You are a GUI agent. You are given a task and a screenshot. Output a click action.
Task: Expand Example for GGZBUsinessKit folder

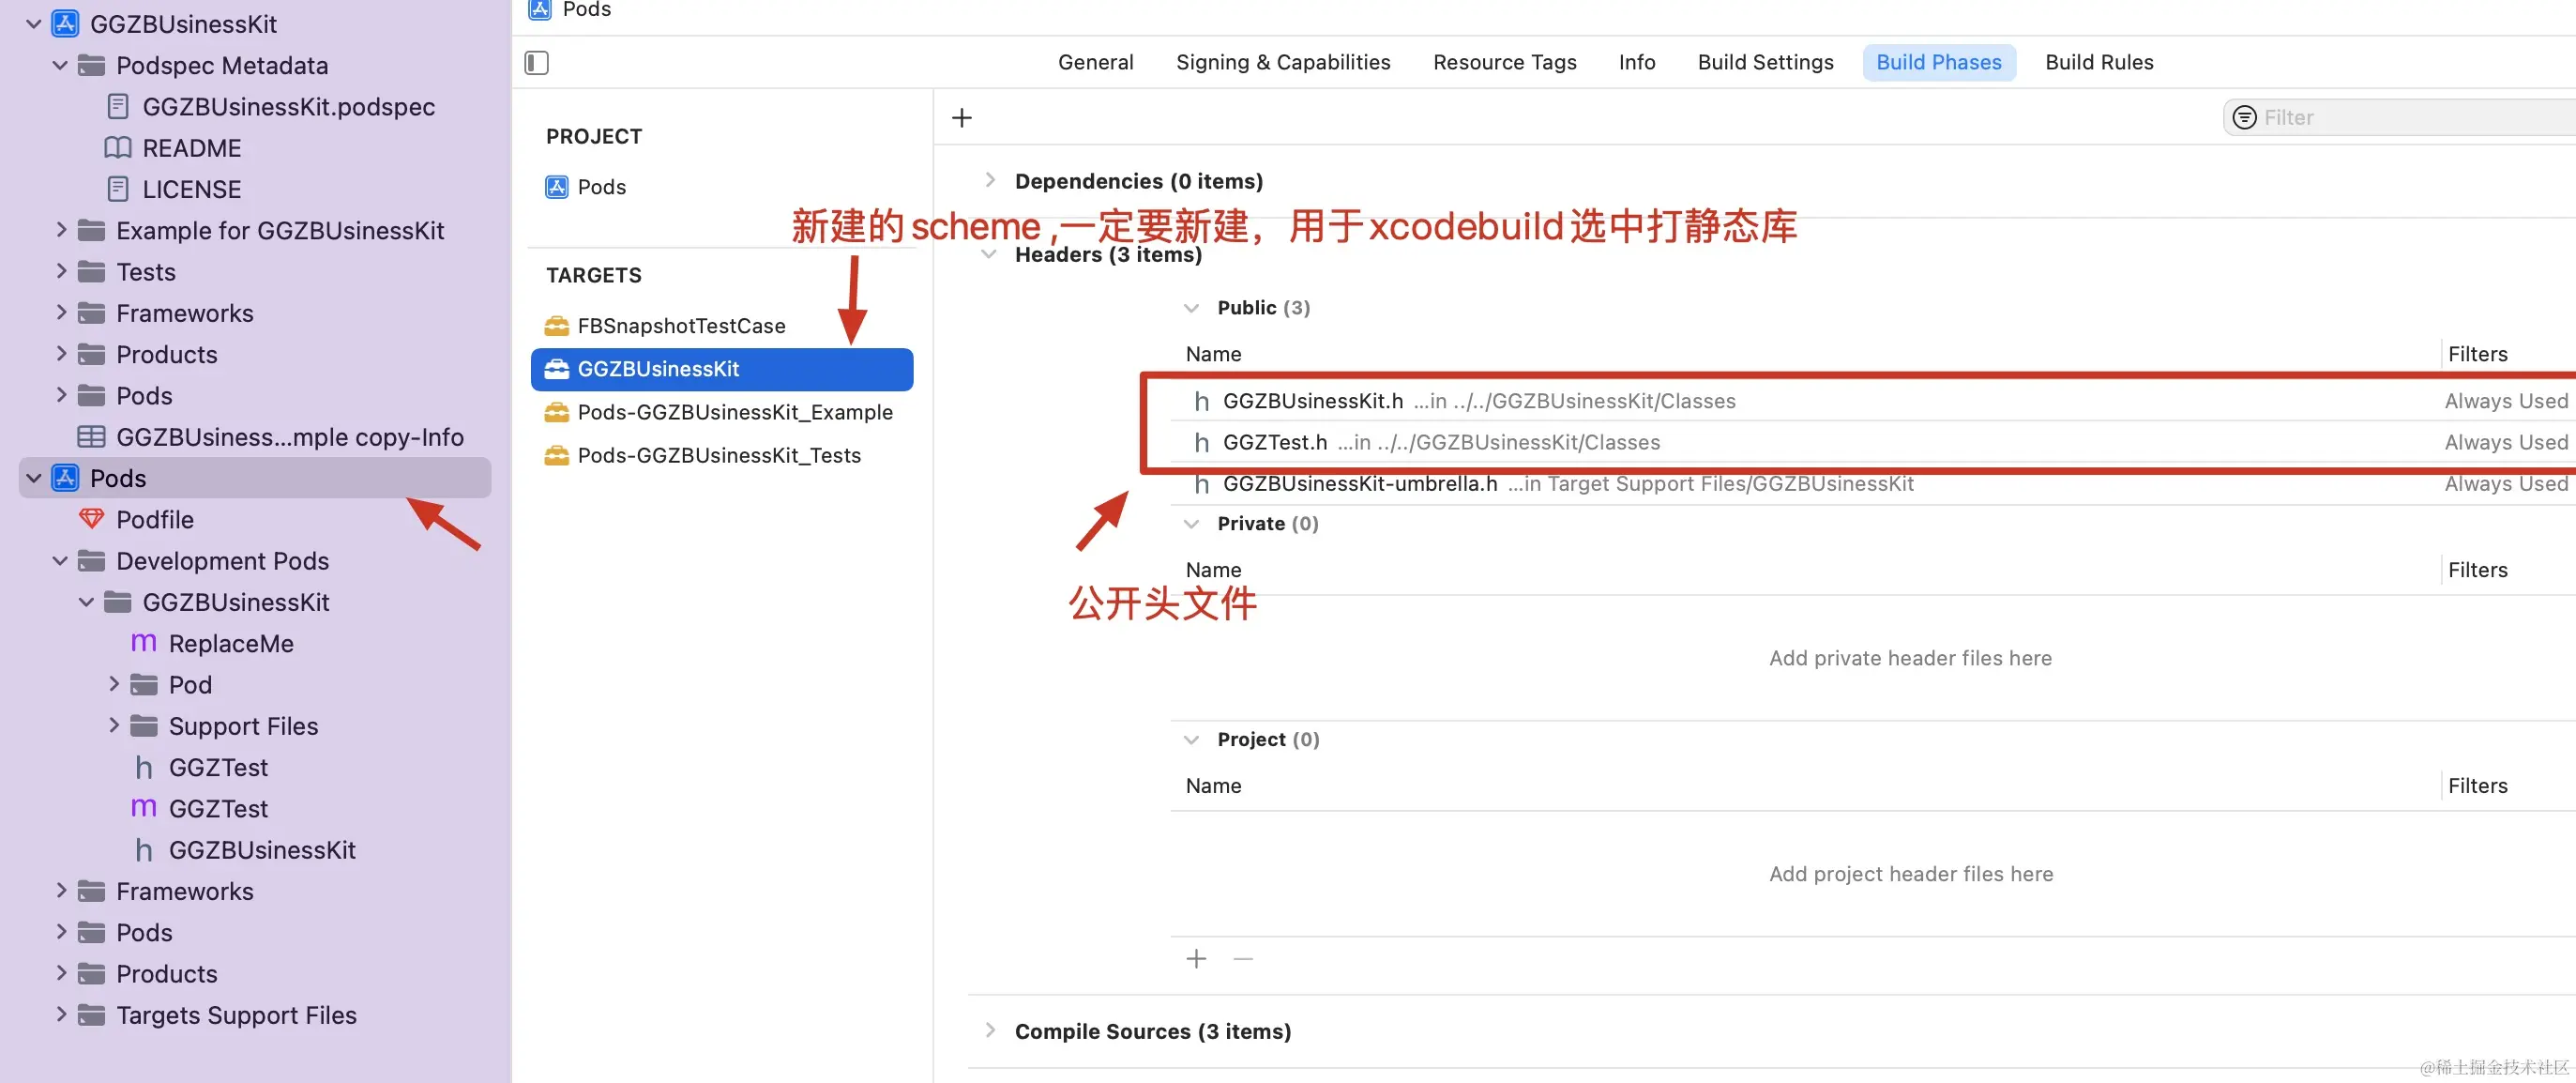point(60,230)
